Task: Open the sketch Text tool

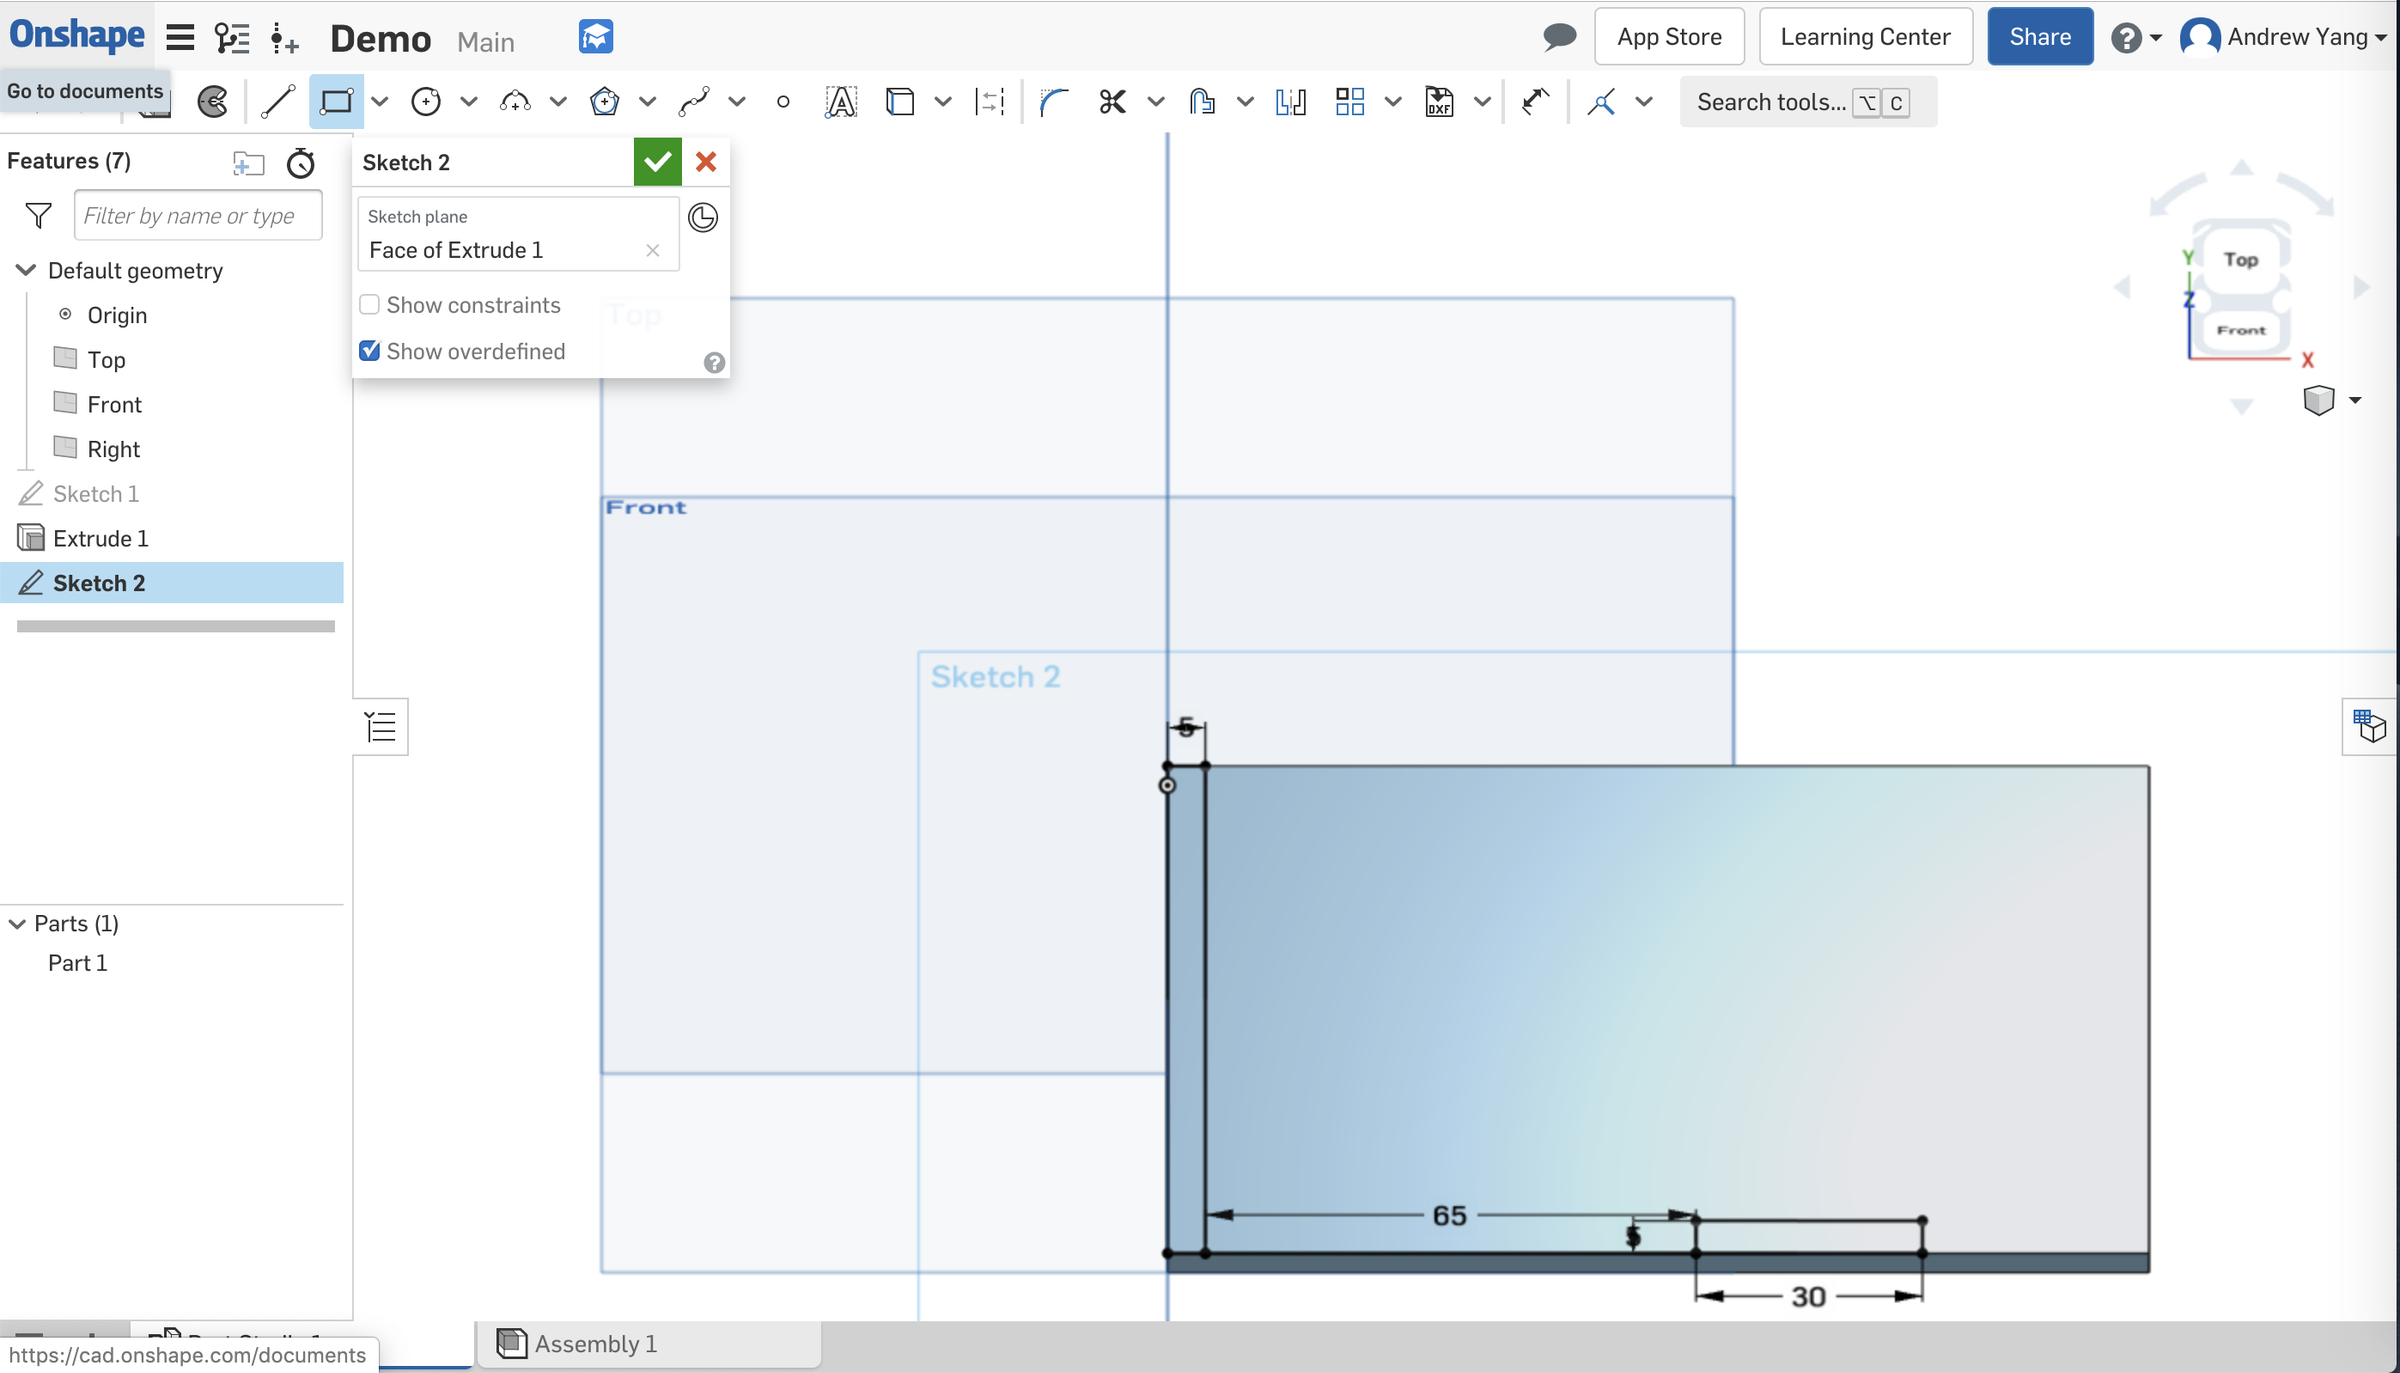Action: point(841,101)
